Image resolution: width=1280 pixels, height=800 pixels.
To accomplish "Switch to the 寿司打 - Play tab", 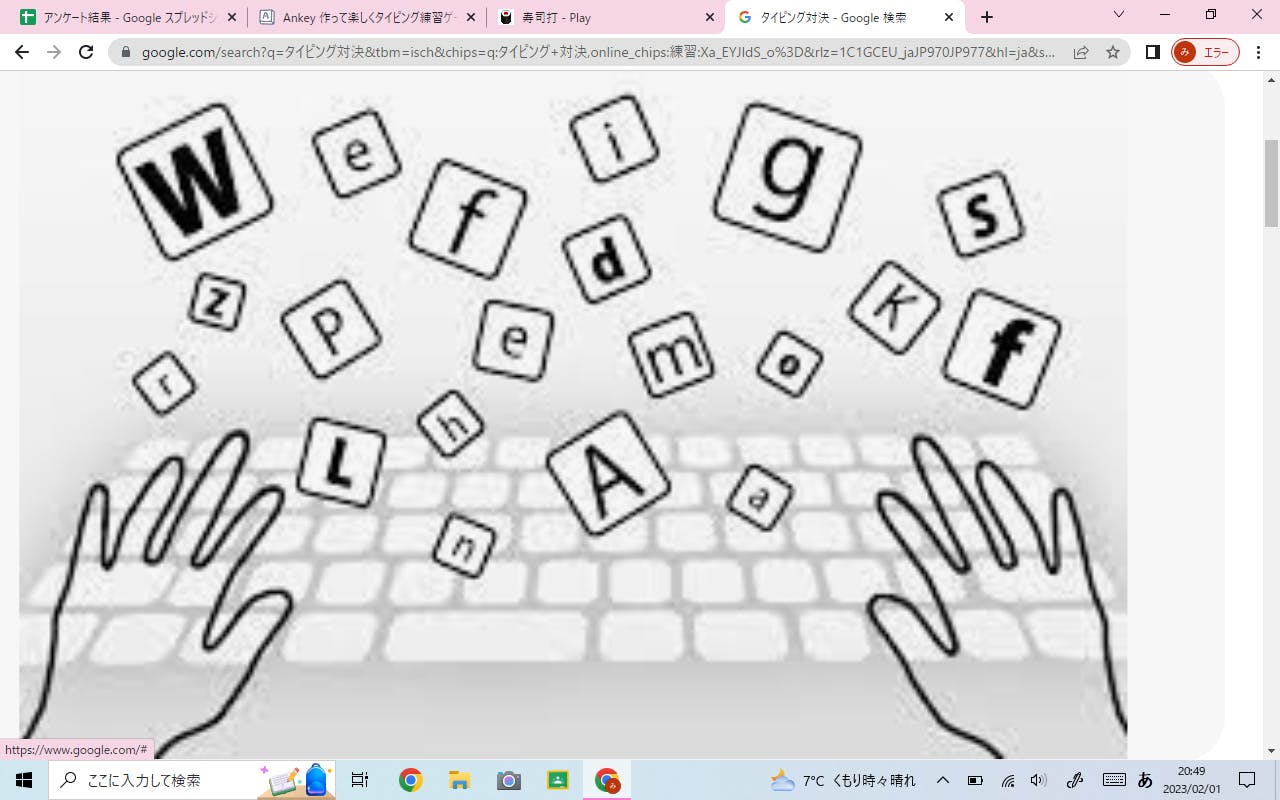I will pyautogui.click(x=600, y=17).
